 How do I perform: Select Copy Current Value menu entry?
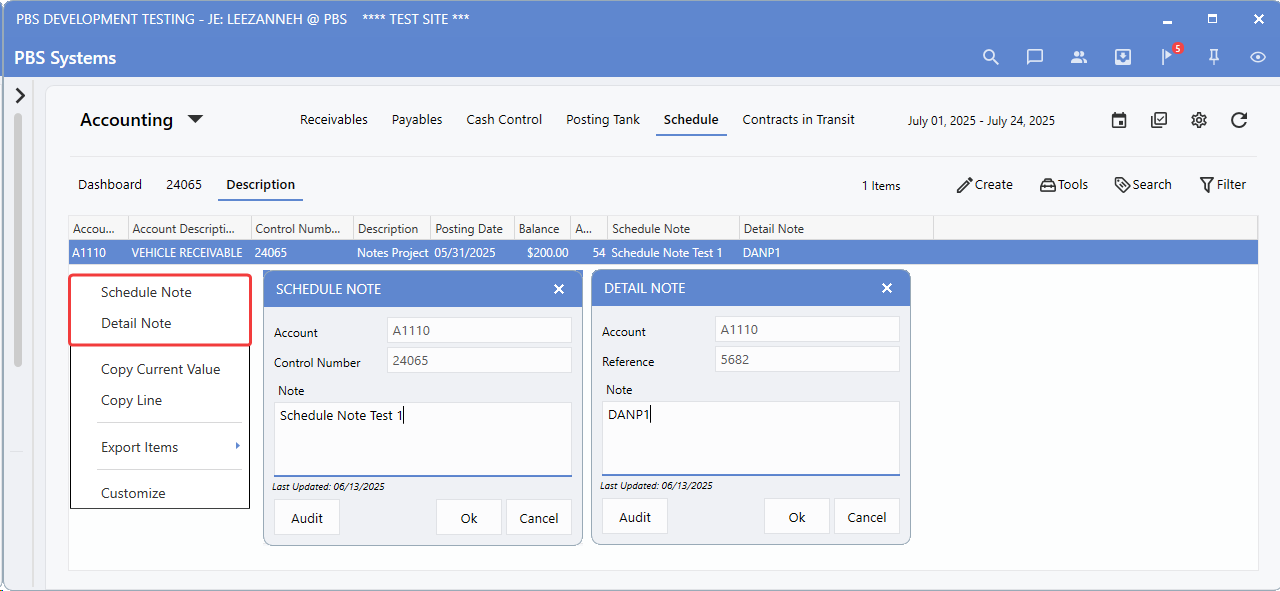coord(160,369)
